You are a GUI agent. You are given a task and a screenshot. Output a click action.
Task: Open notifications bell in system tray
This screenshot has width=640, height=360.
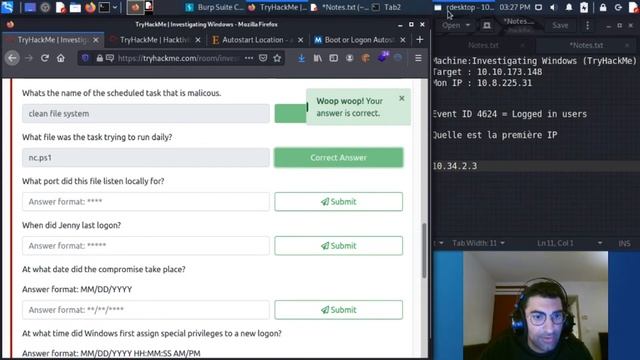(x=569, y=7)
